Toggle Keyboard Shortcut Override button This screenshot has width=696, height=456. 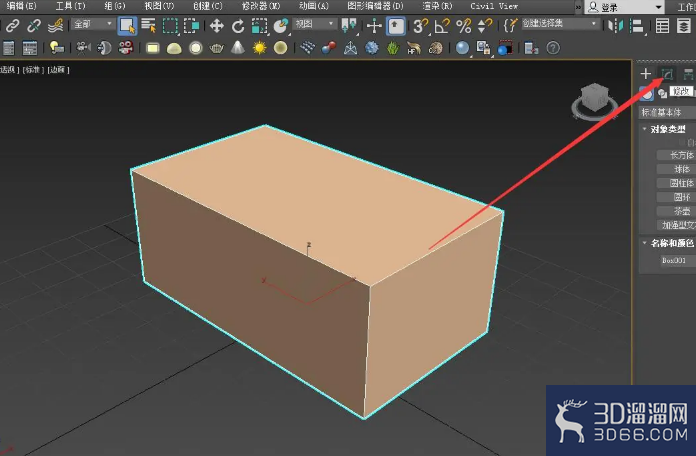(x=395, y=26)
